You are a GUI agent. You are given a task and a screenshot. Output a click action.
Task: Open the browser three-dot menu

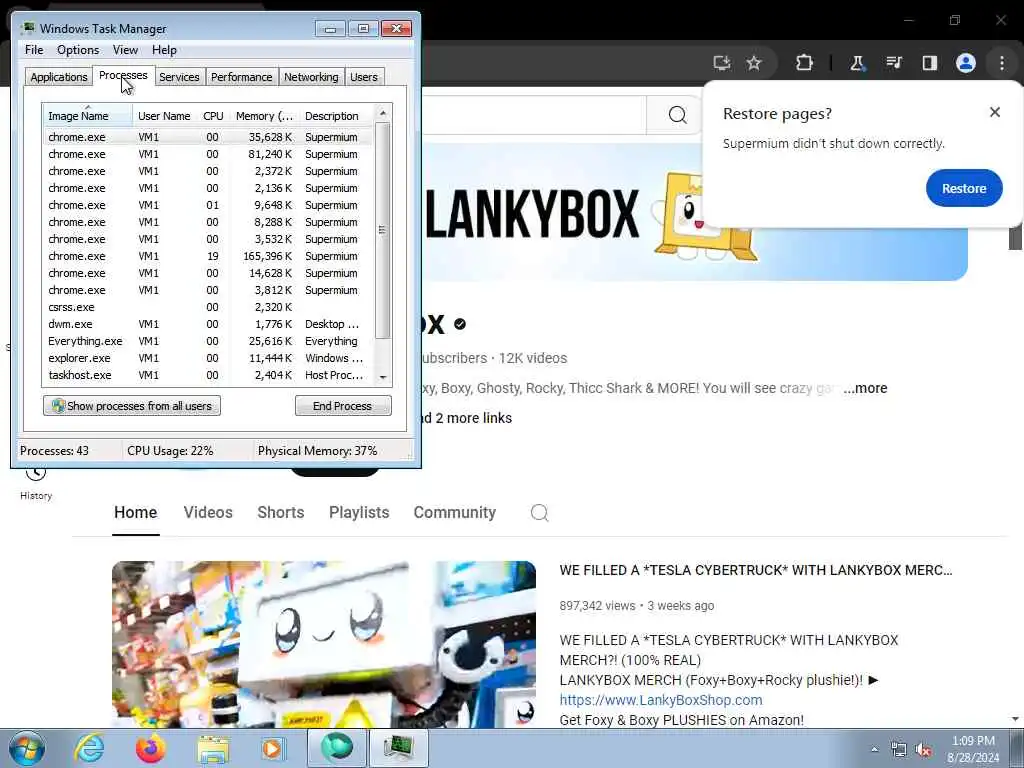pyautogui.click(x=1002, y=63)
